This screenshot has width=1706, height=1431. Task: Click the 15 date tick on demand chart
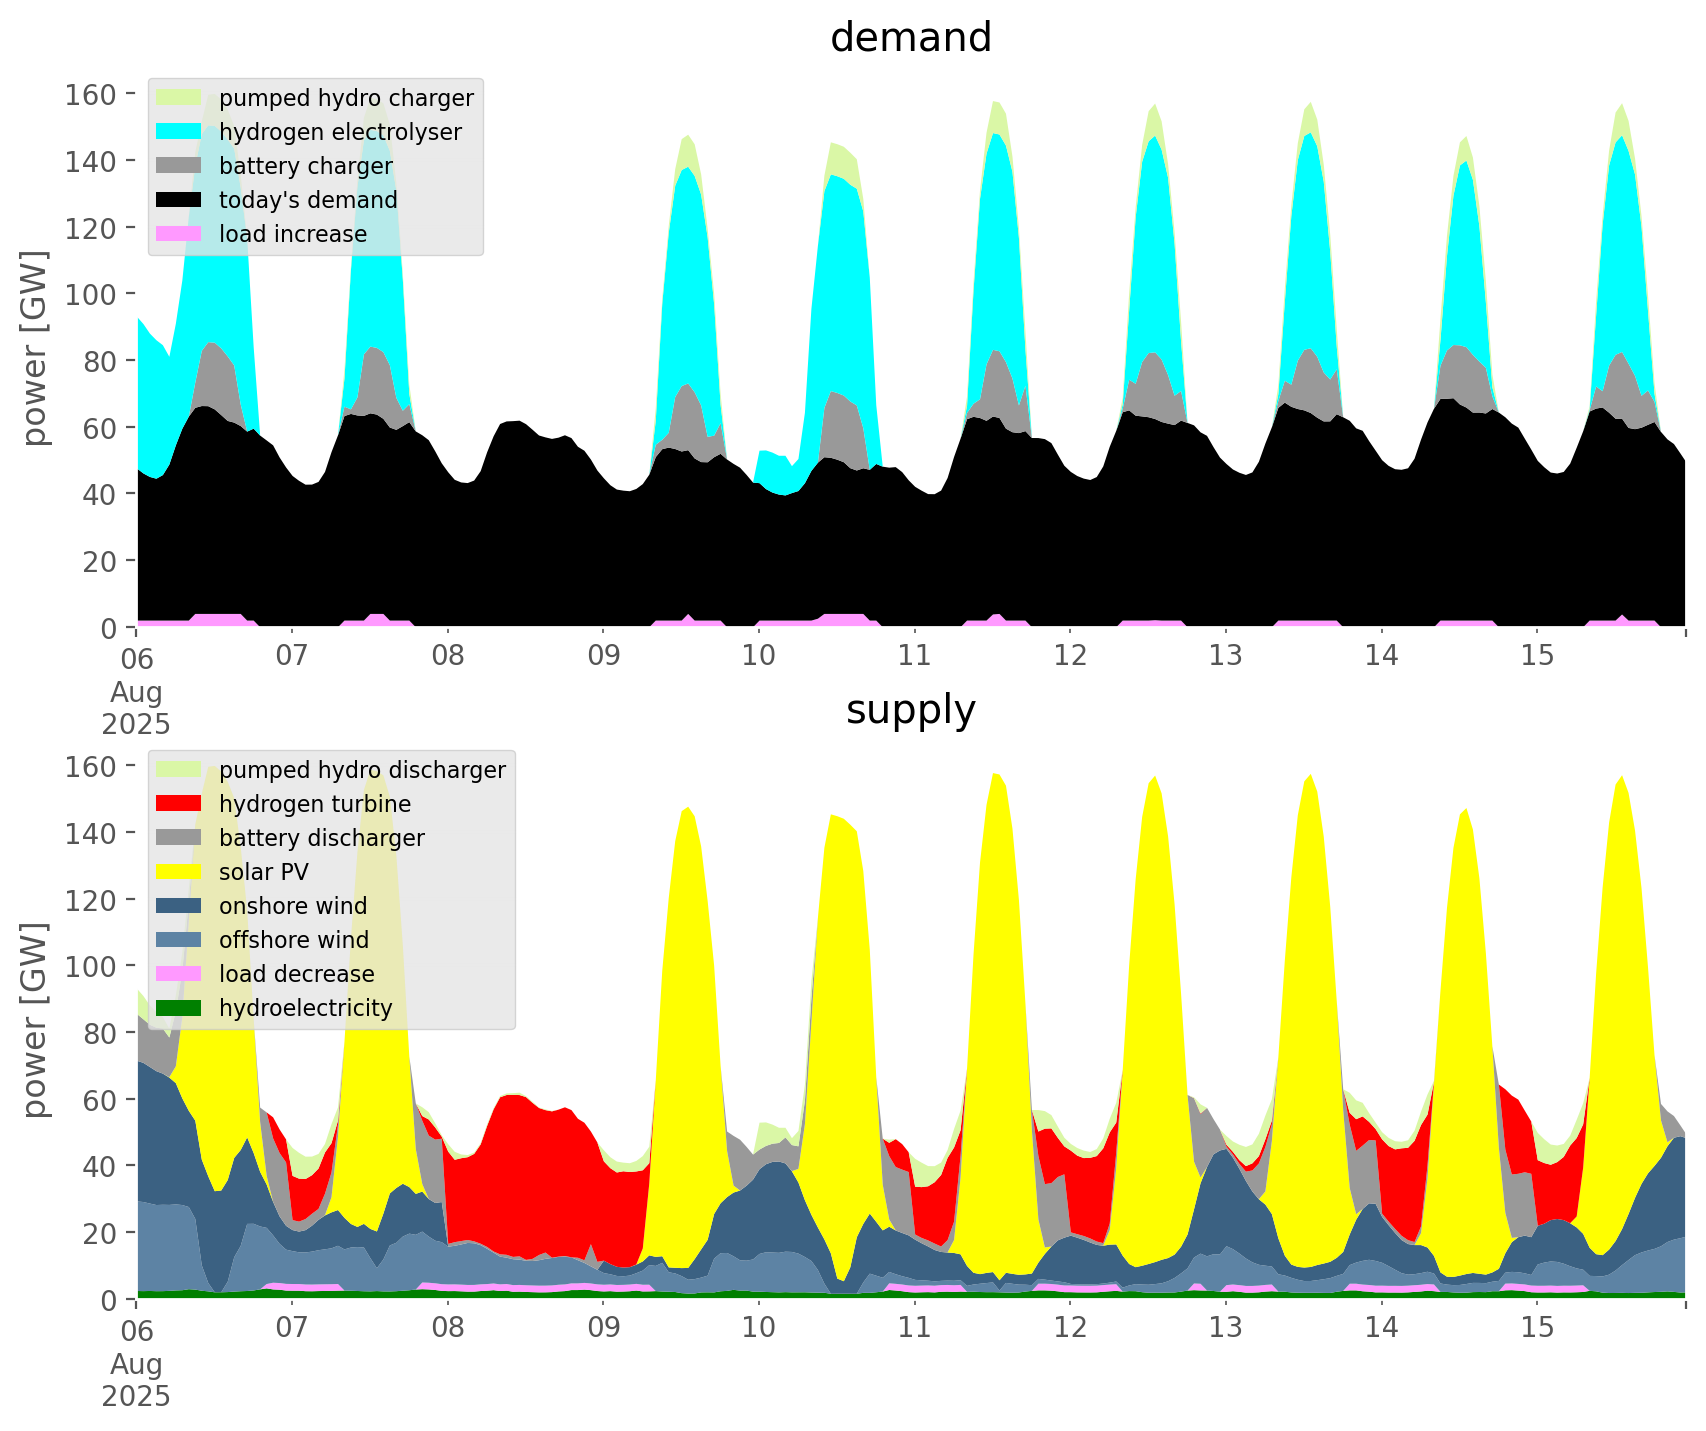coord(1537,656)
